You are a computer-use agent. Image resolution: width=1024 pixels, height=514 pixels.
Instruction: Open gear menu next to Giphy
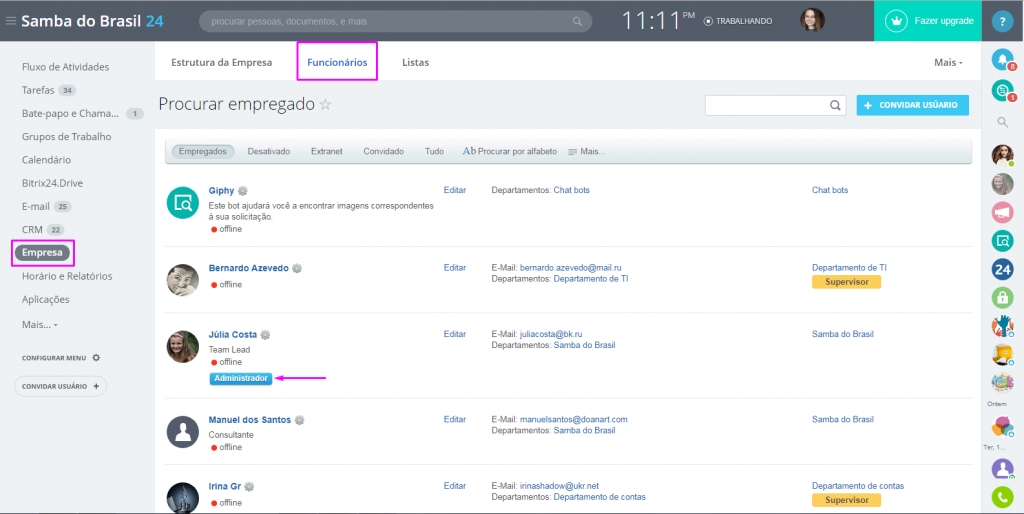242,191
